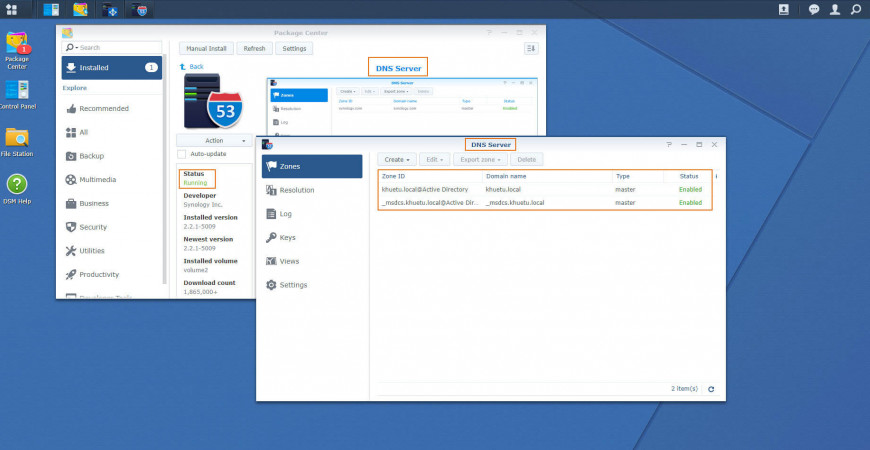The image size is (870, 450).
Task: Open File Station desktop icon
Action: tap(17, 142)
